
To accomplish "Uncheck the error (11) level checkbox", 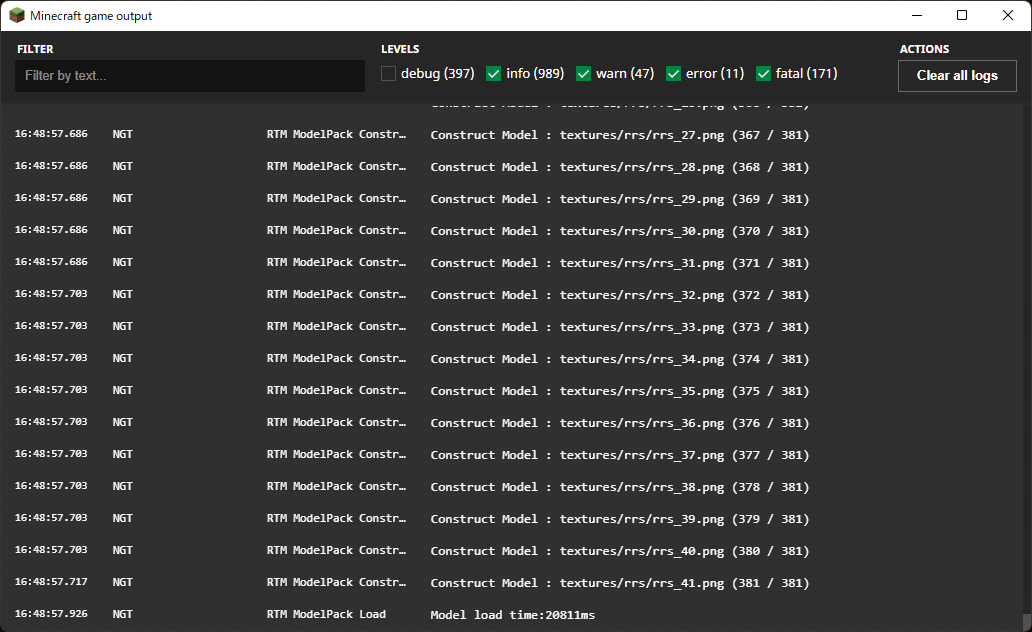I will [673, 74].
